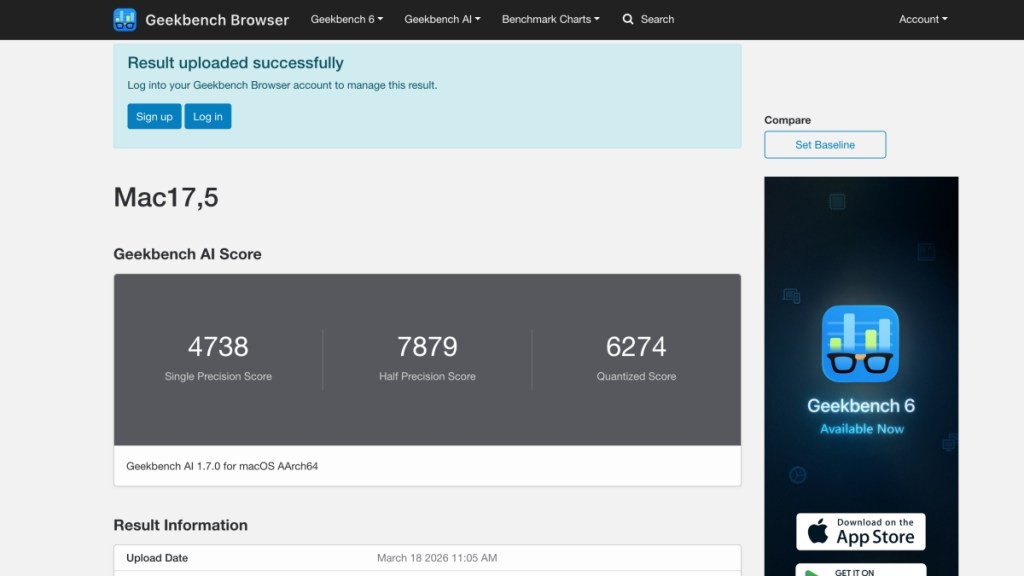
Task: Click the Geekbench Browser logo icon
Action: [124, 18]
